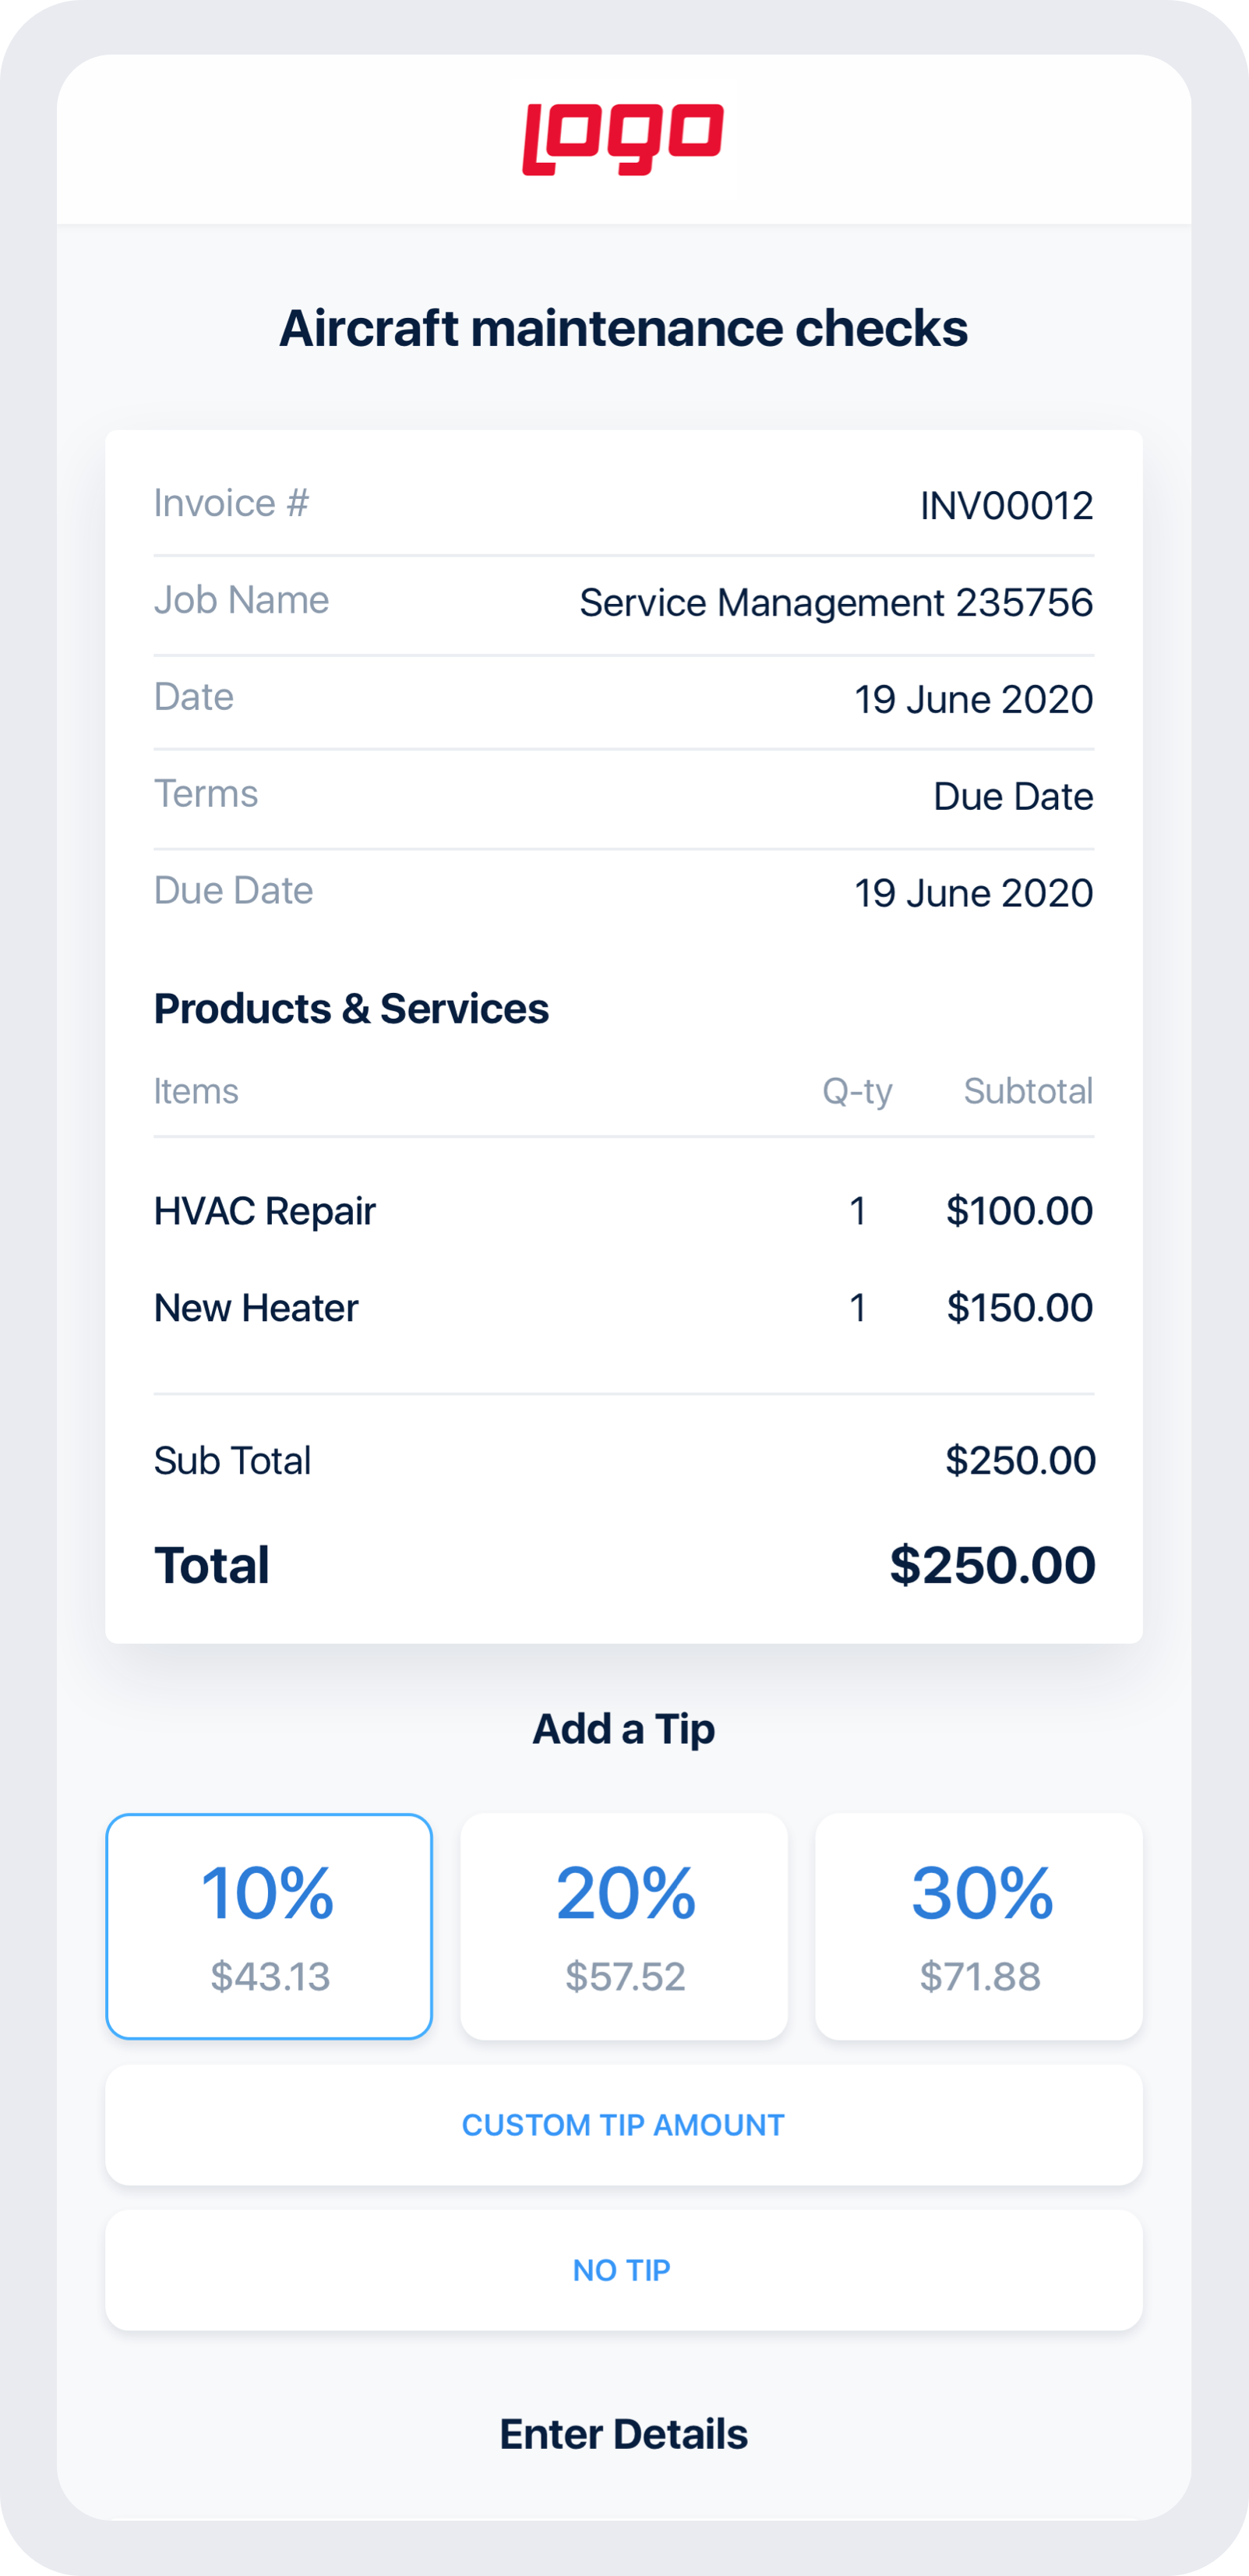Click the Items column header

(196, 1091)
